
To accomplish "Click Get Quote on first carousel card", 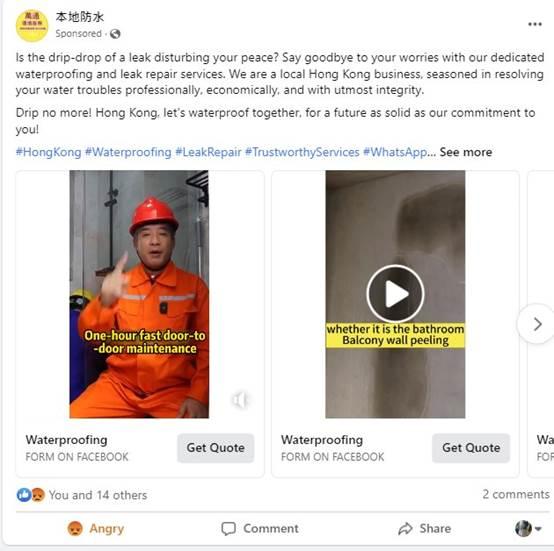I will tap(216, 448).
